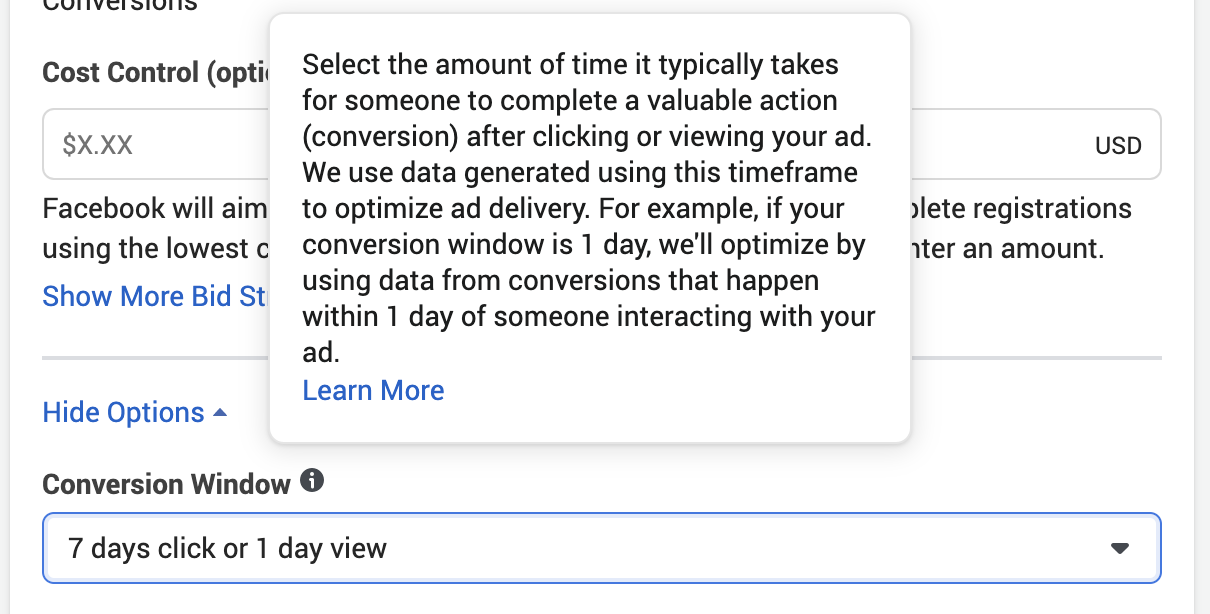
Task: Open the Conversion Window dropdown
Action: 600,548
